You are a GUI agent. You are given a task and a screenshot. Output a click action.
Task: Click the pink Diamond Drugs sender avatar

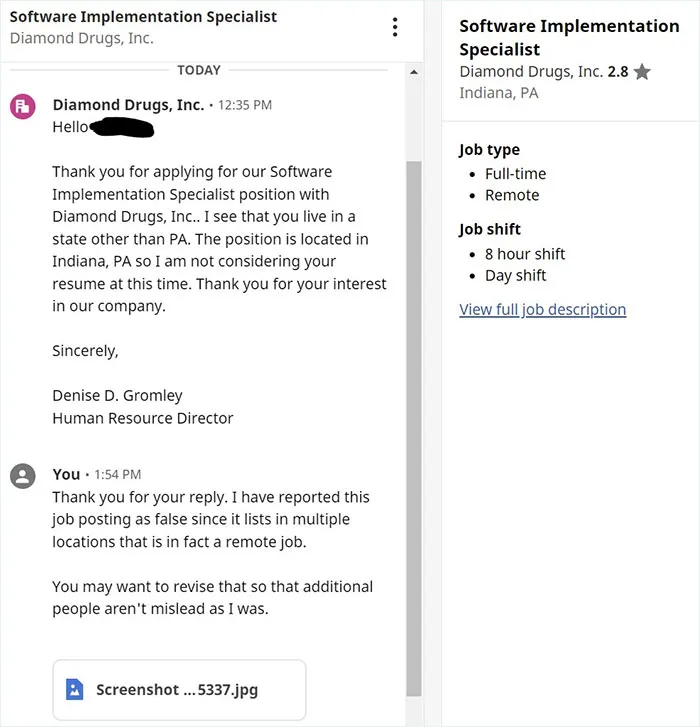tap(23, 106)
